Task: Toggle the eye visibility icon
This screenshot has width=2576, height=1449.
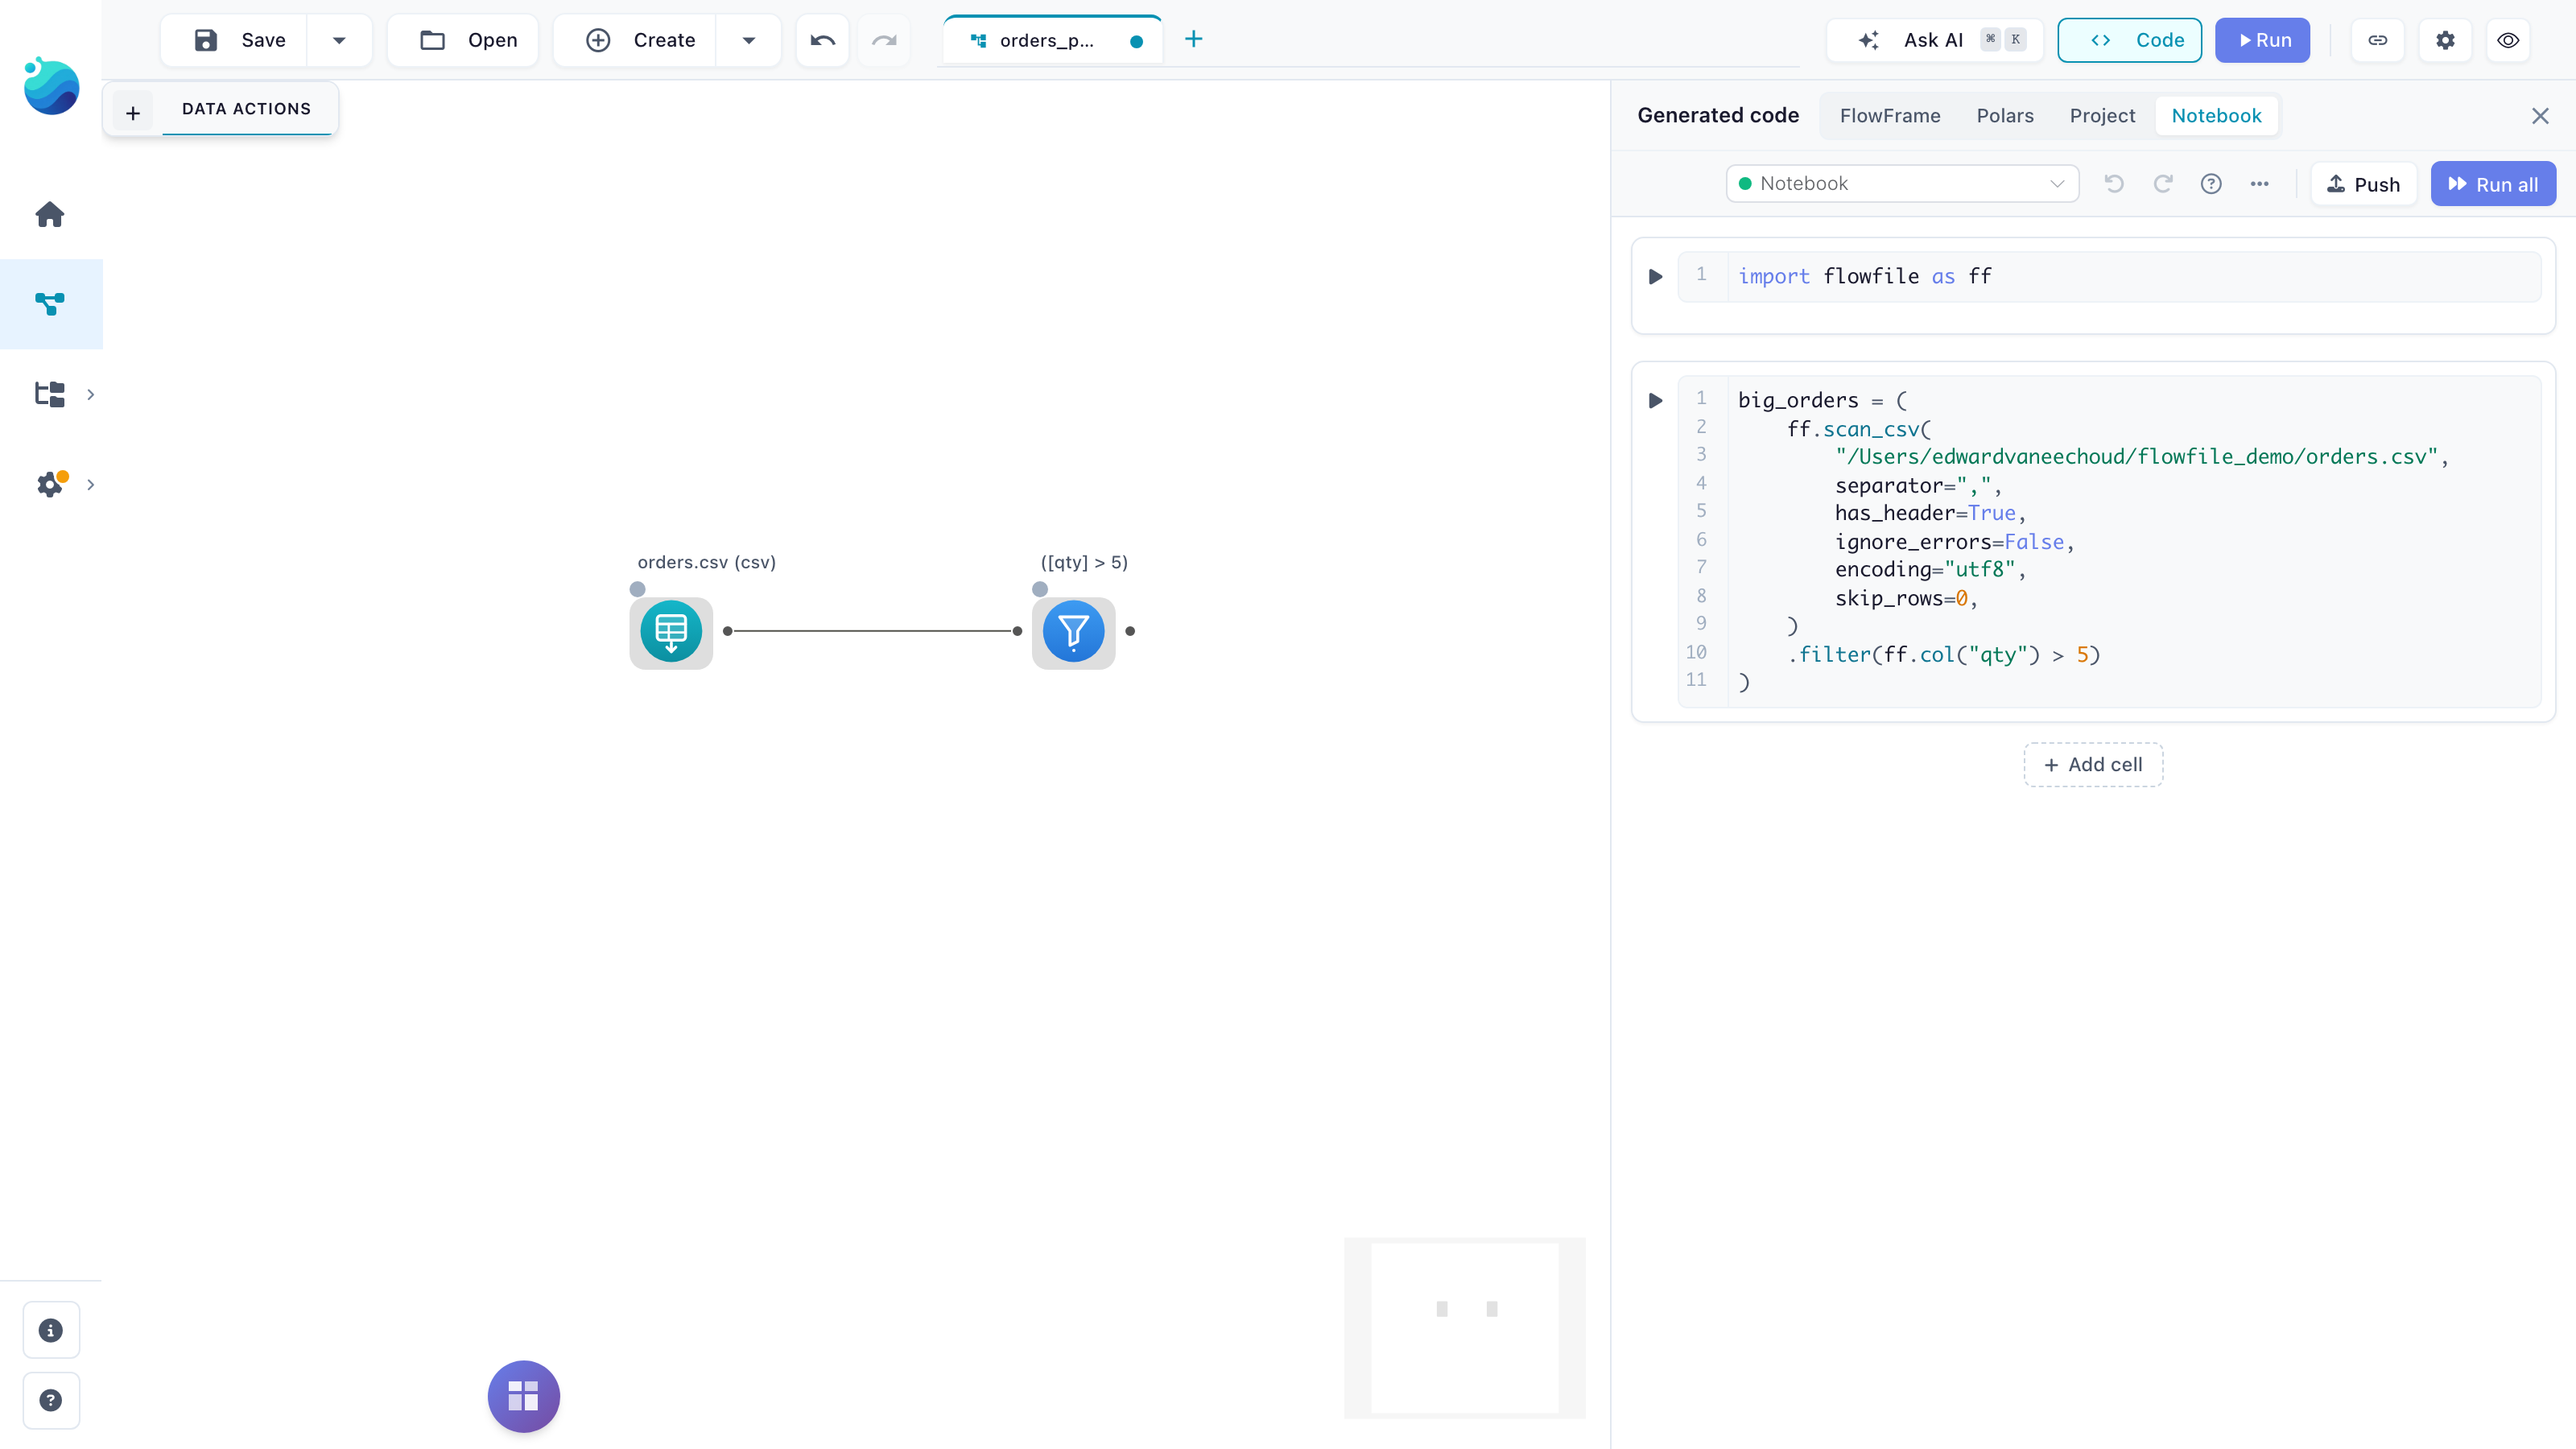Action: [2508, 40]
